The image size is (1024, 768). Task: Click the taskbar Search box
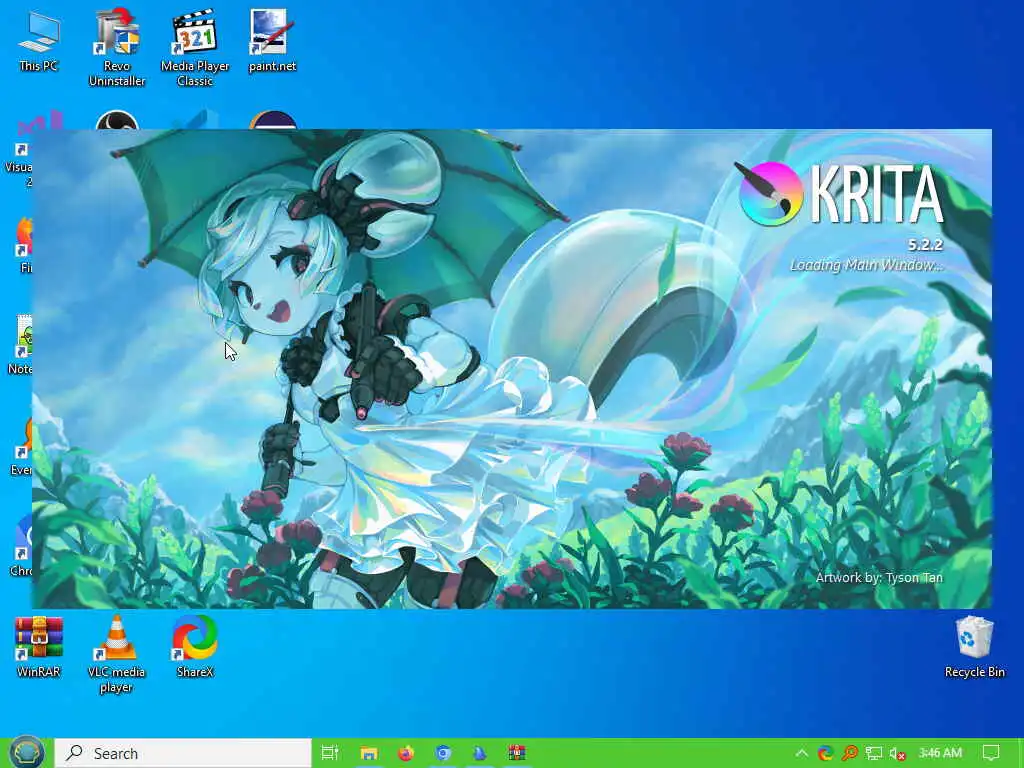pyautogui.click(x=183, y=753)
